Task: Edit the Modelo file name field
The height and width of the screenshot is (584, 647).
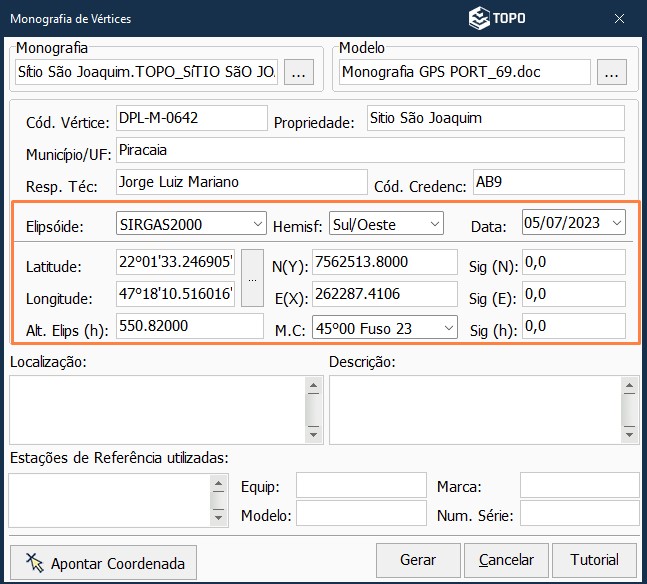Action: (465, 72)
